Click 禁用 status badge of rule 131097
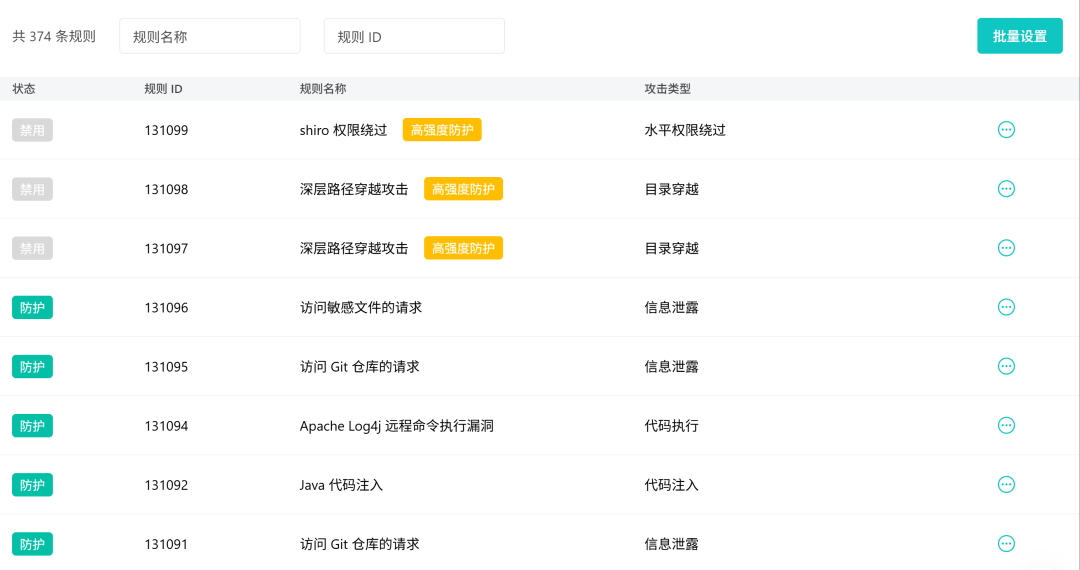 pyautogui.click(x=32, y=249)
